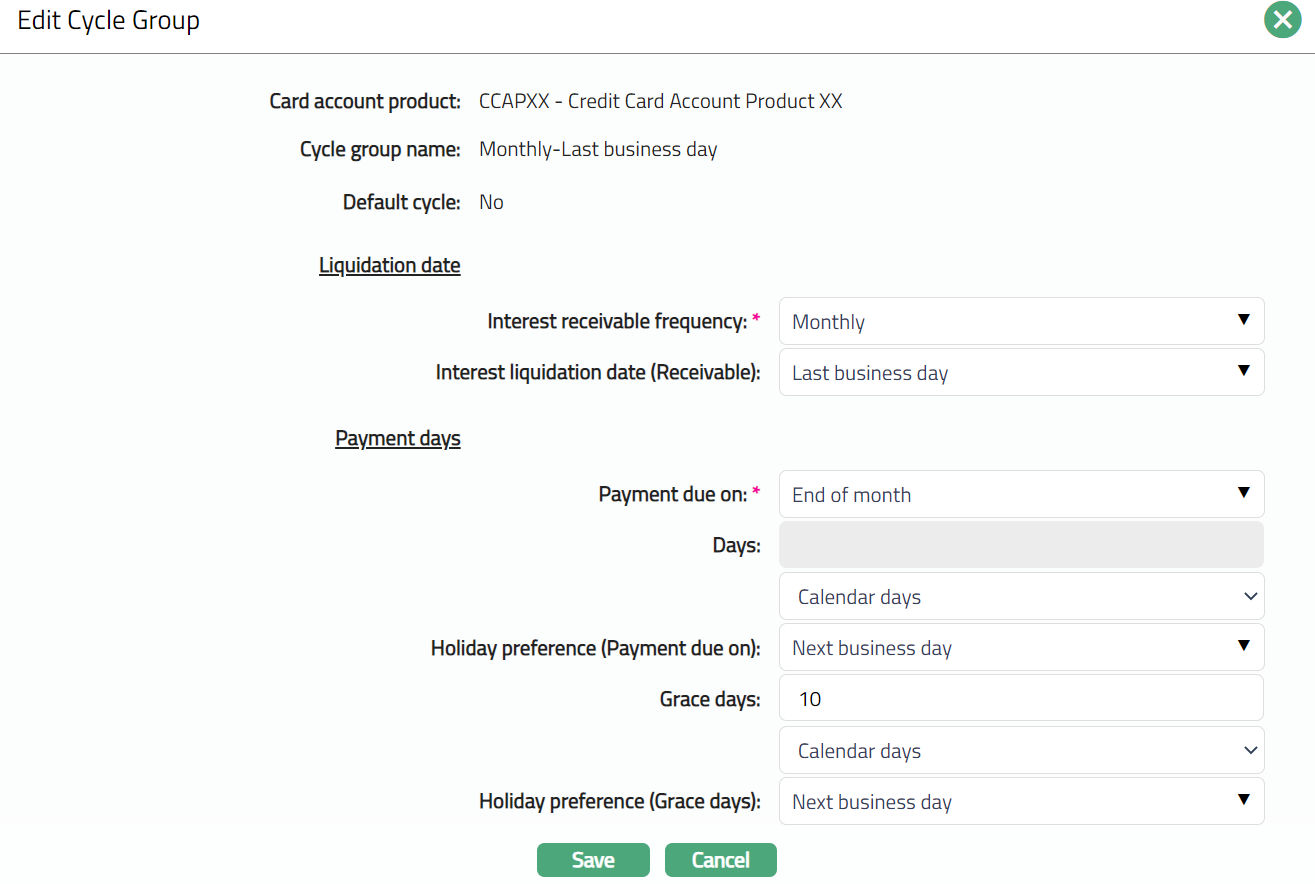Click the Default cycle value No
The width and height of the screenshot is (1315, 884).
tap(491, 202)
